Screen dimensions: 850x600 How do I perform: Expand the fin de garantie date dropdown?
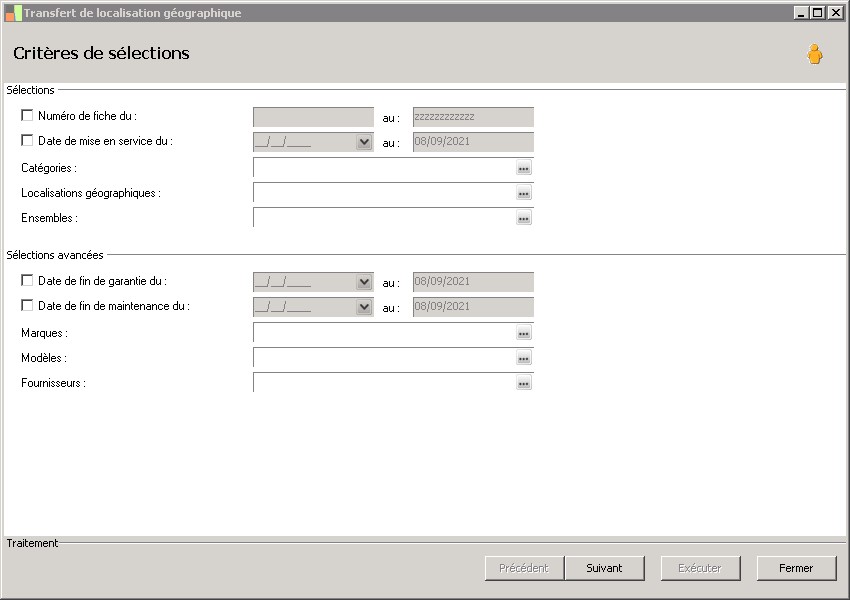point(364,282)
